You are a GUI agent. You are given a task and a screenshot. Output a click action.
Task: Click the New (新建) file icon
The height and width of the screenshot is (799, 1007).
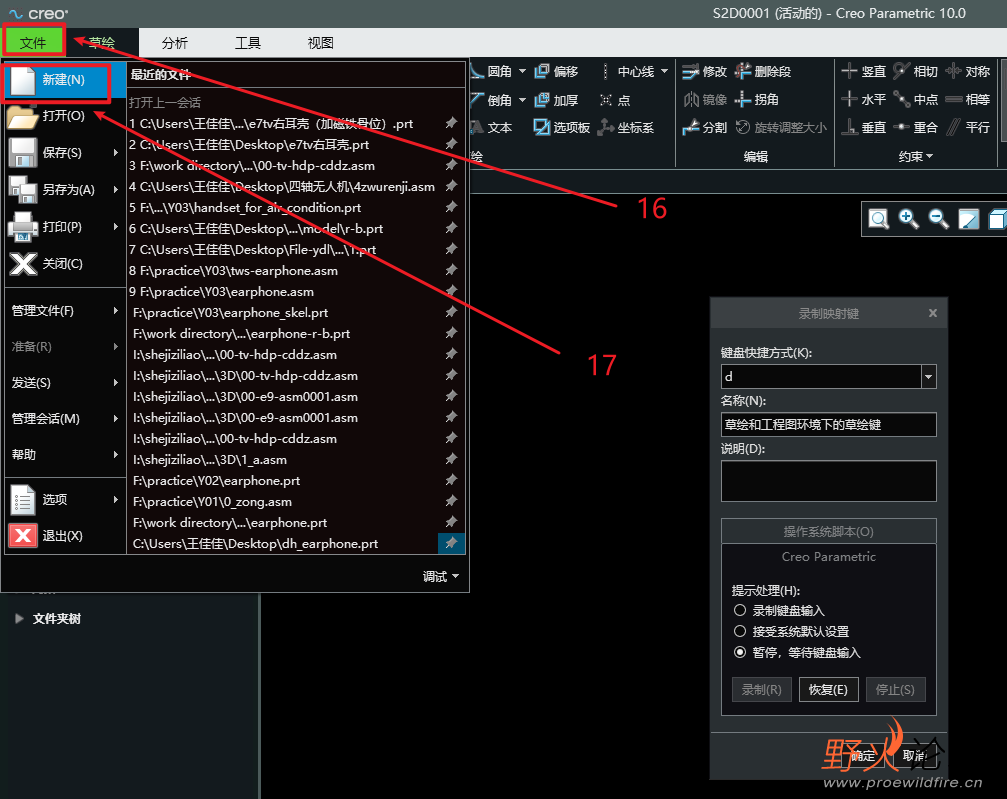click(x=22, y=80)
